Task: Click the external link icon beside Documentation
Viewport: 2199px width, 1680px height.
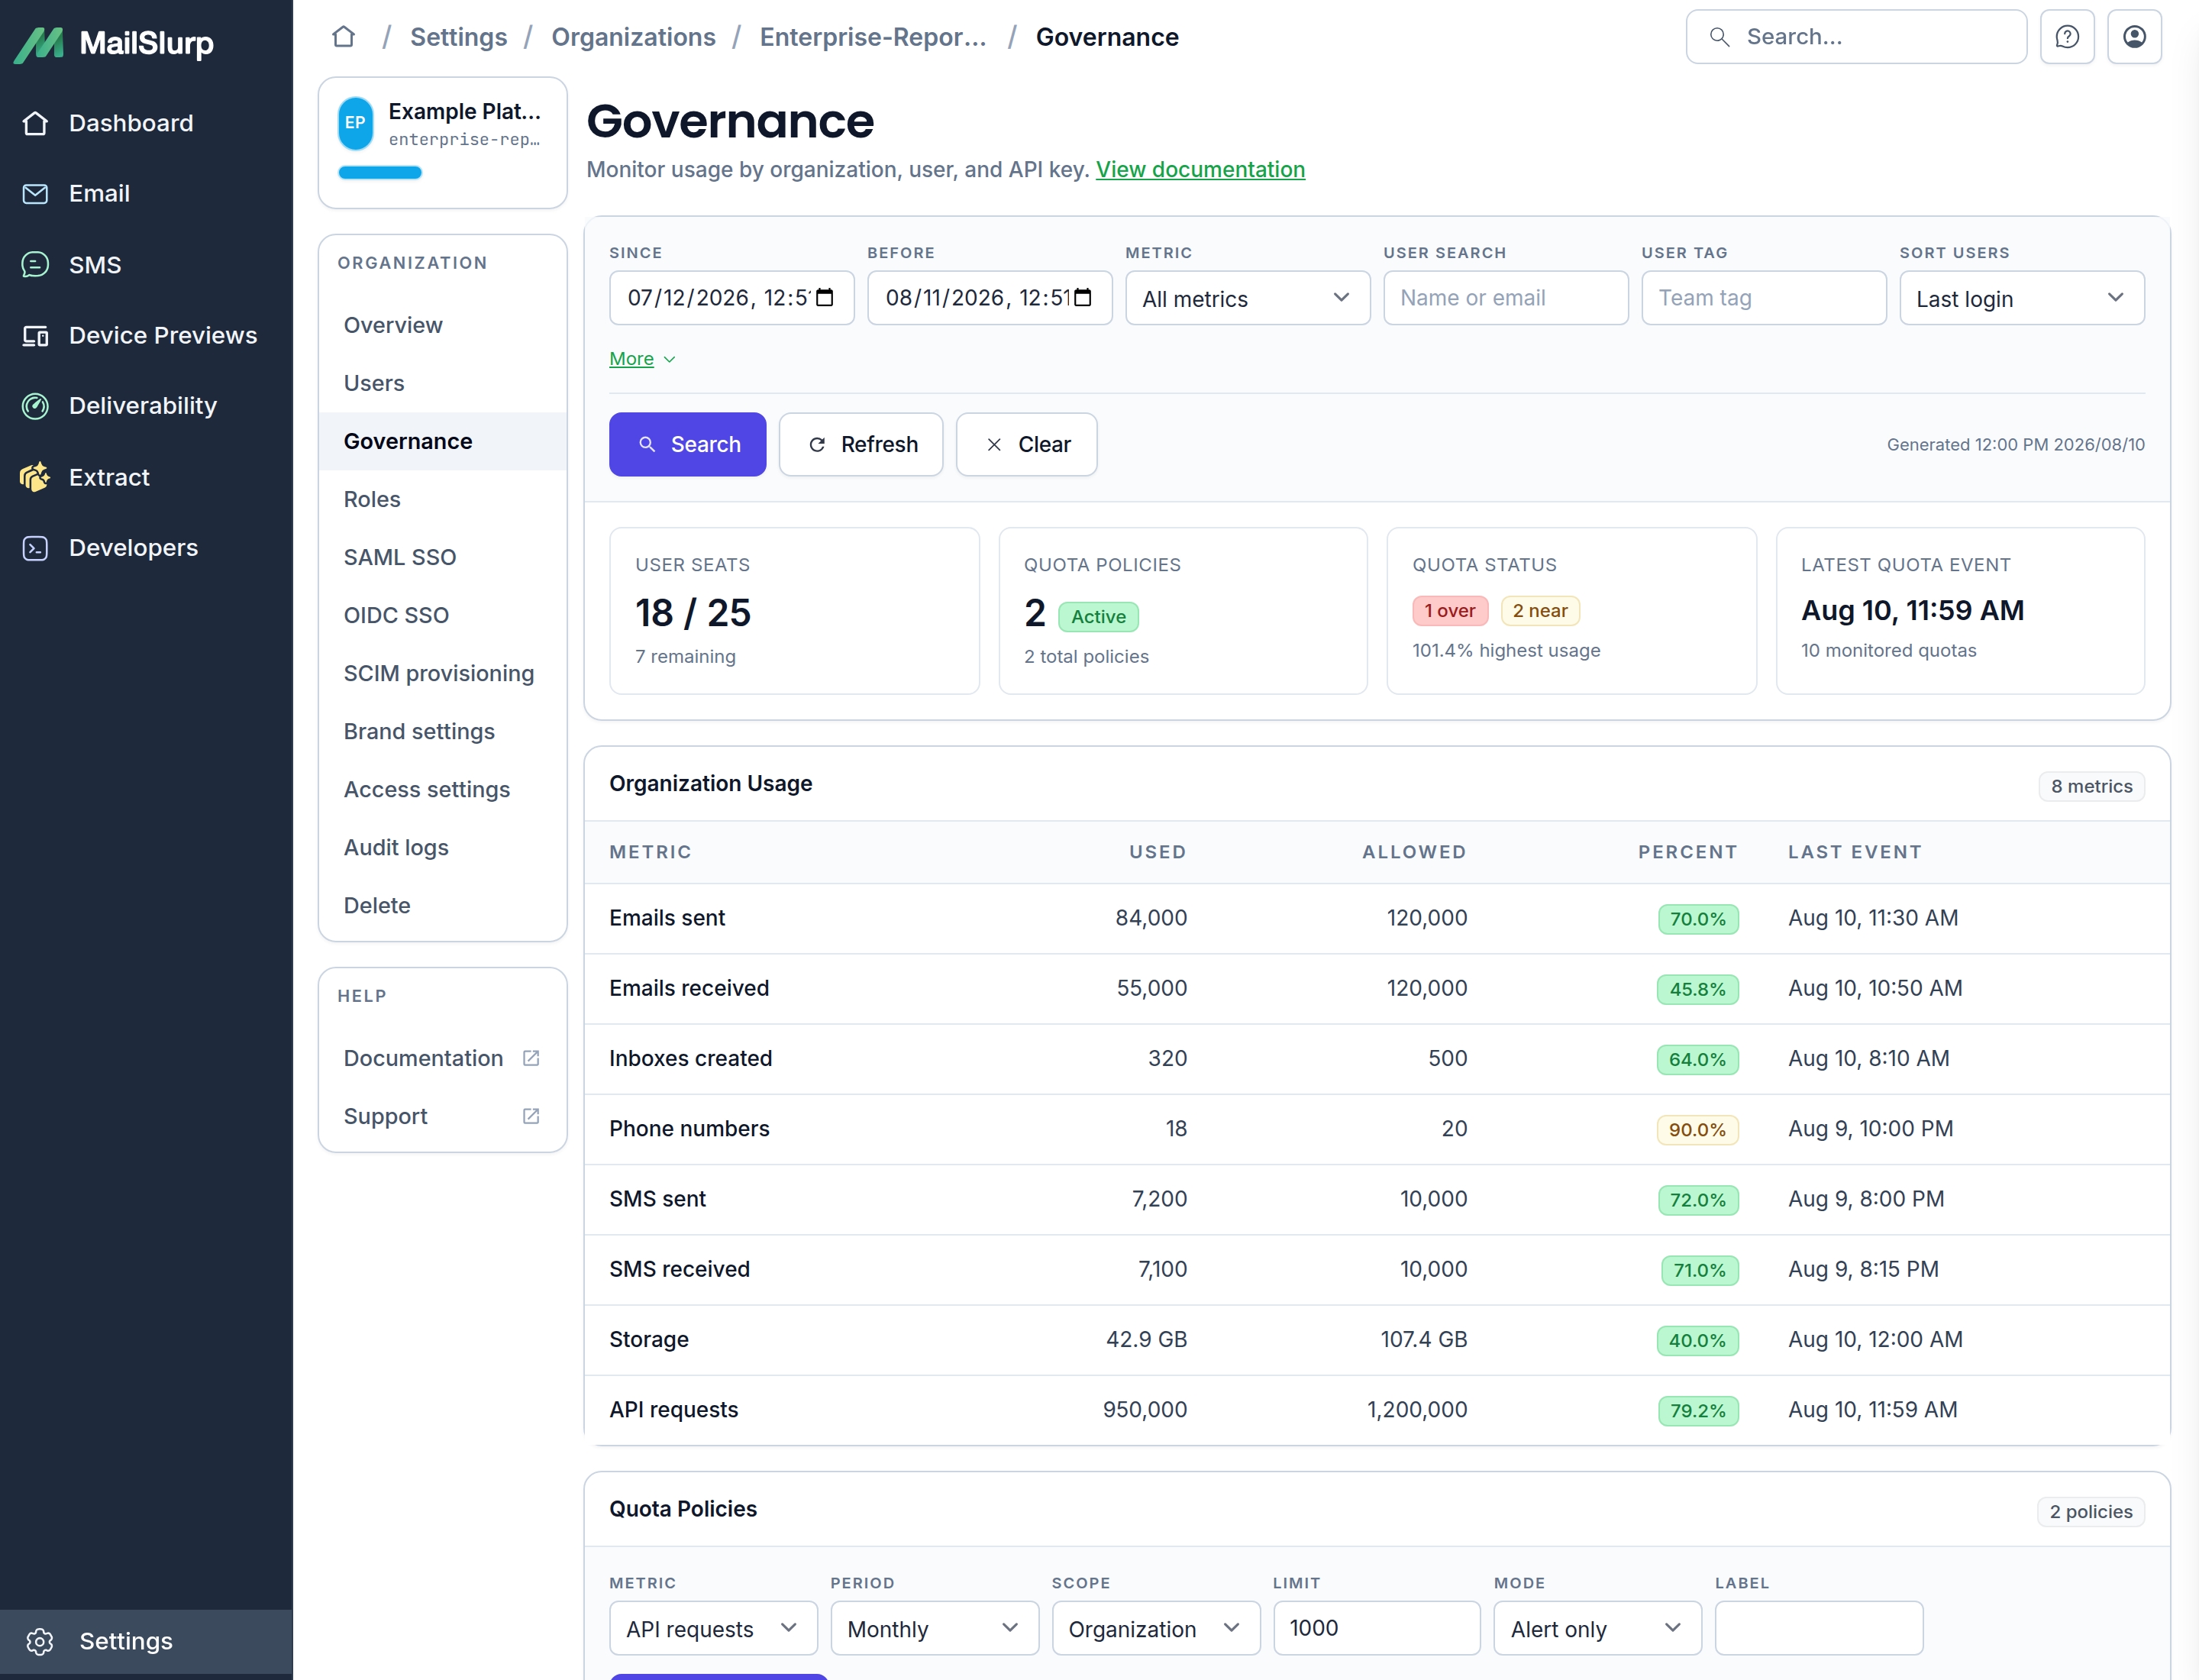Action: coord(531,1058)
